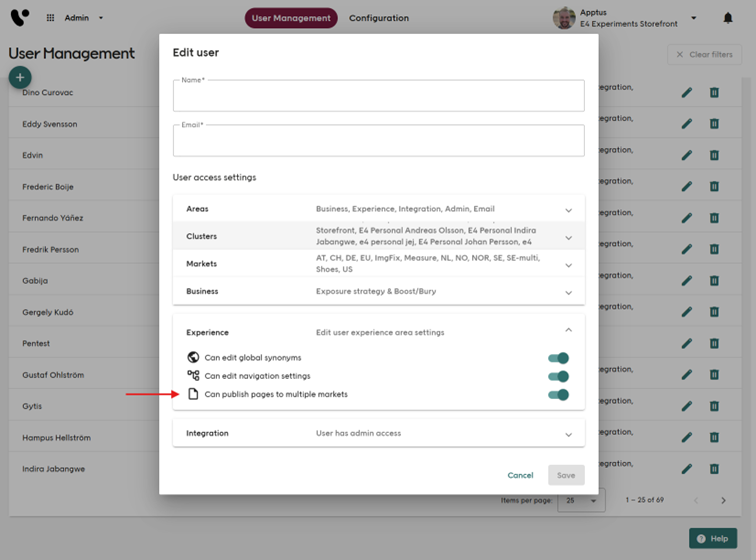Edit Fredrik Persson with pencil icon
This screenshot has height=560, width=756.
(687, 249)
